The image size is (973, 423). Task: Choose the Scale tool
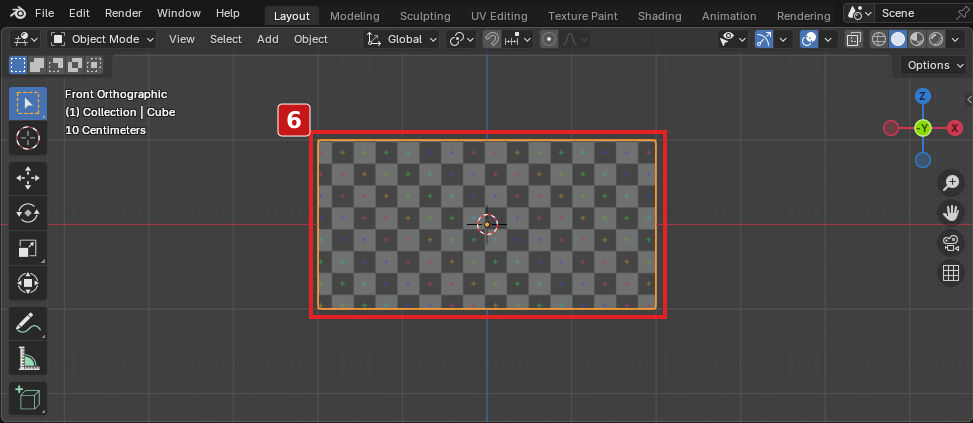point(27,249)
